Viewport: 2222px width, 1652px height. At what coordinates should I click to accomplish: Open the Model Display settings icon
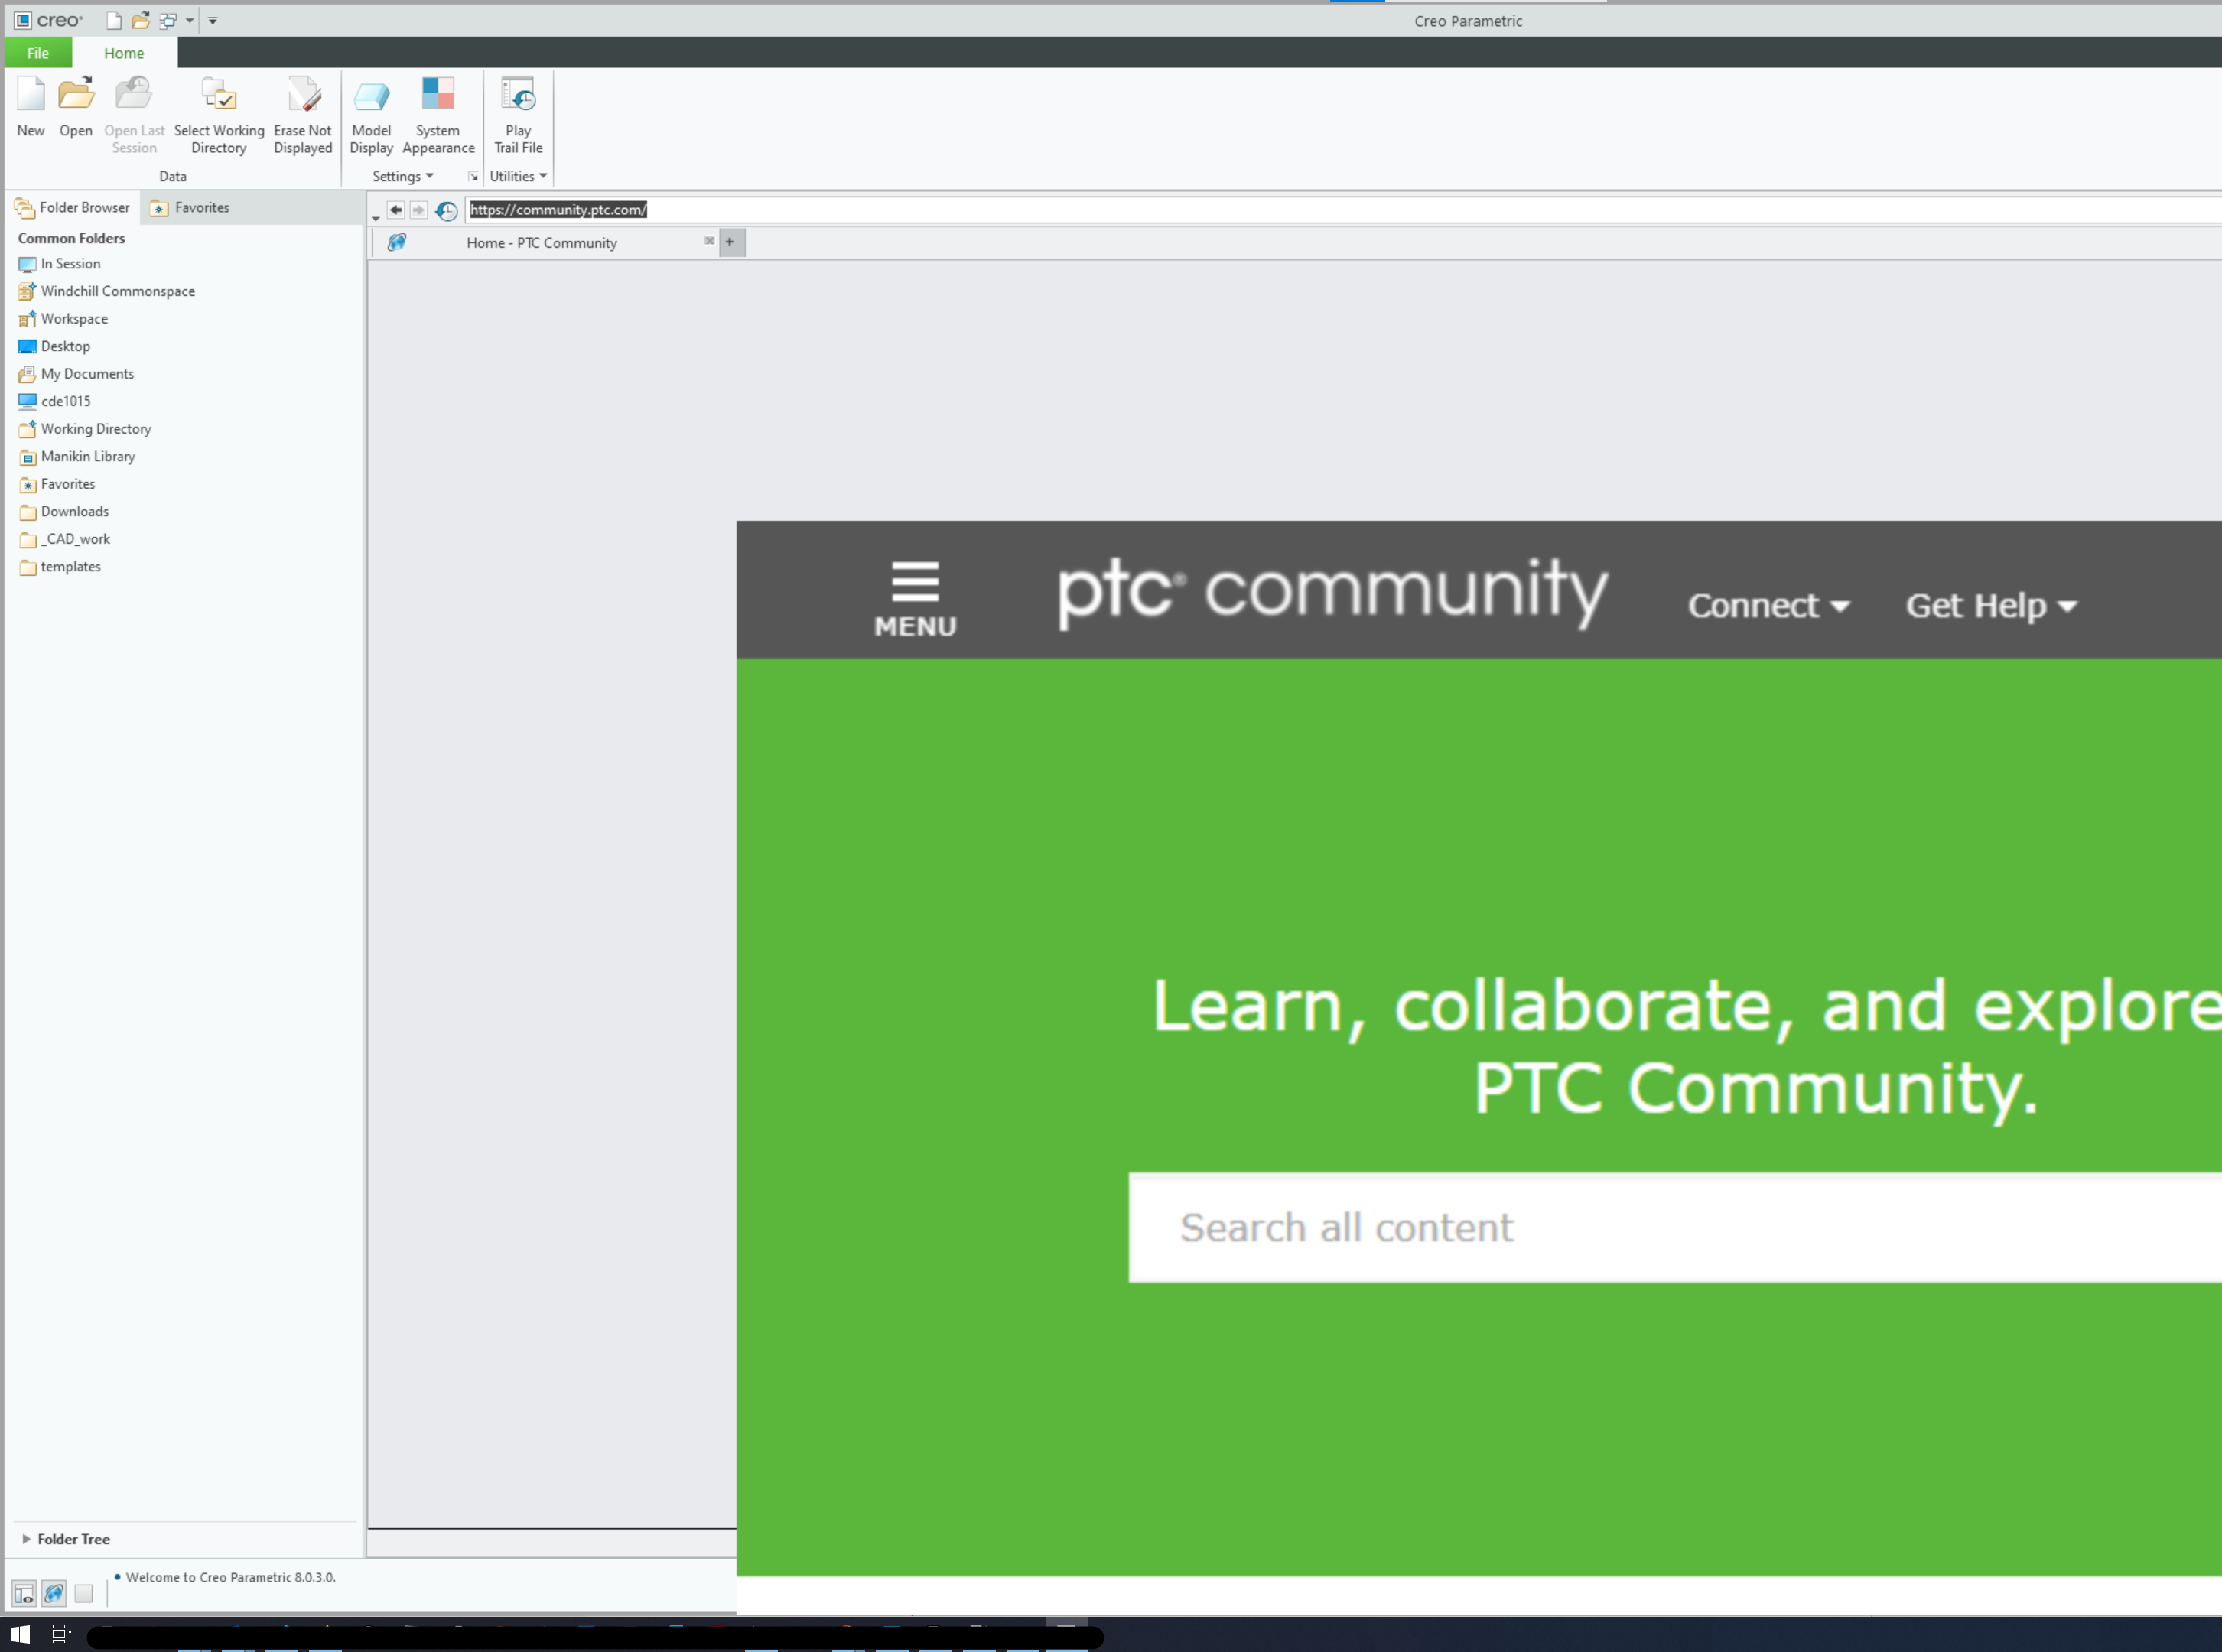tap(371, 110)
